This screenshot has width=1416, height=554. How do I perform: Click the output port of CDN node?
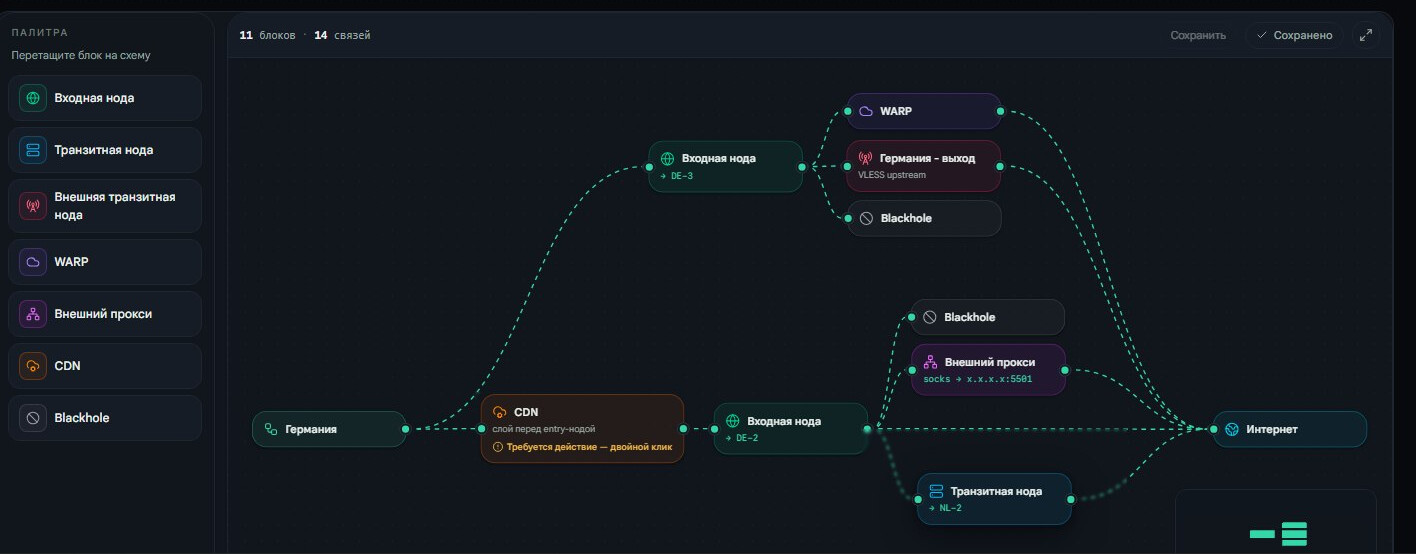683,428
